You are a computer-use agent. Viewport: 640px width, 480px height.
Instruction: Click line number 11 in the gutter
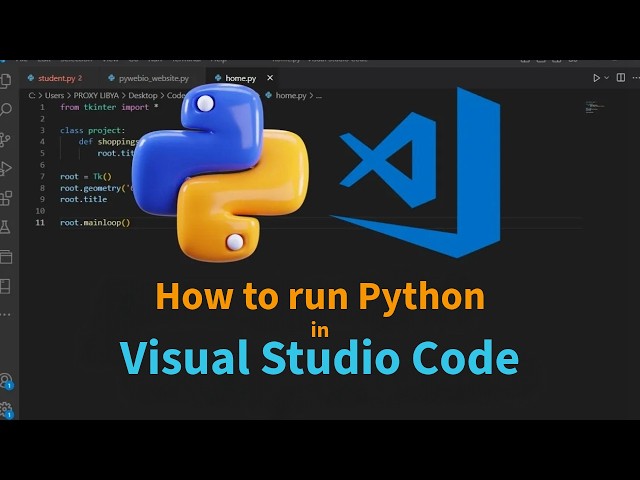point(40,222)
